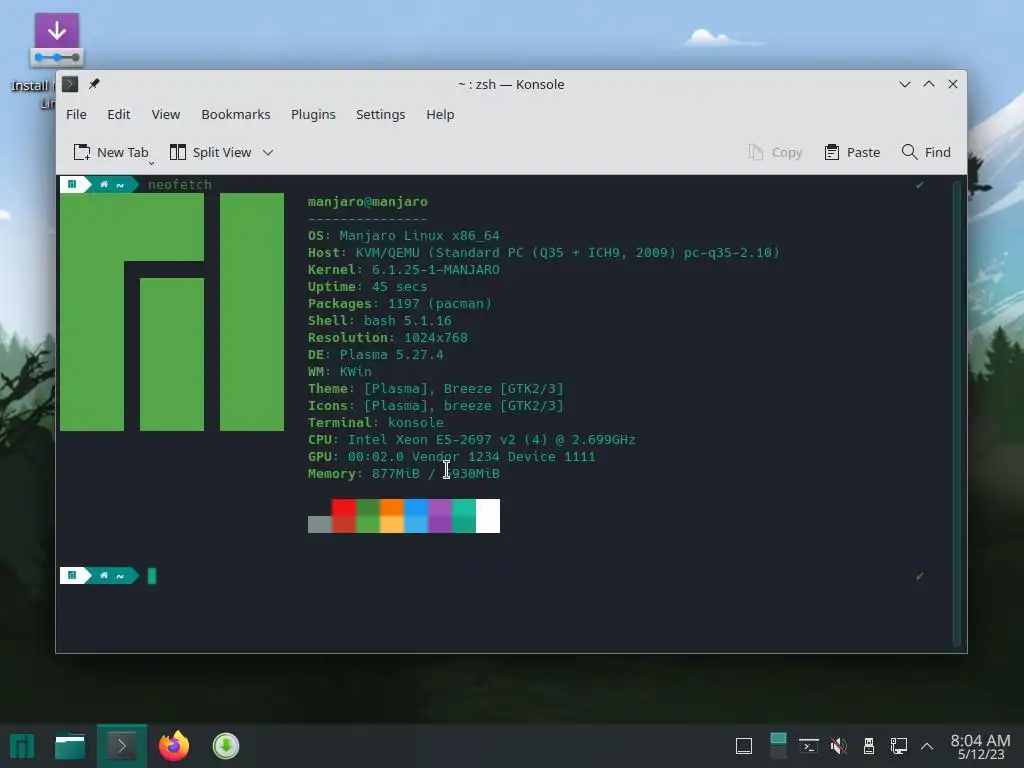Open the muted volume tray icon
Viewport: 1024px width, 768px height.
click(x=839, y=746)
